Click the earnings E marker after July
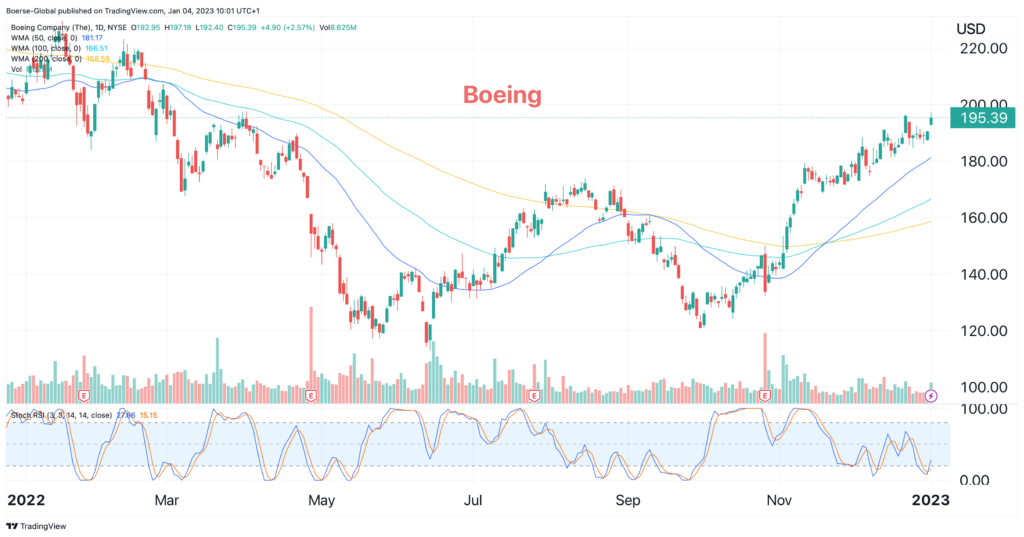 point(534,396)
